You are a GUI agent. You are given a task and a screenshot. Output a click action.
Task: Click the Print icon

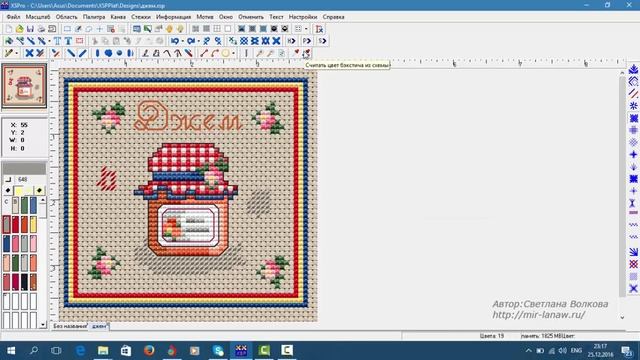(41, 29)
